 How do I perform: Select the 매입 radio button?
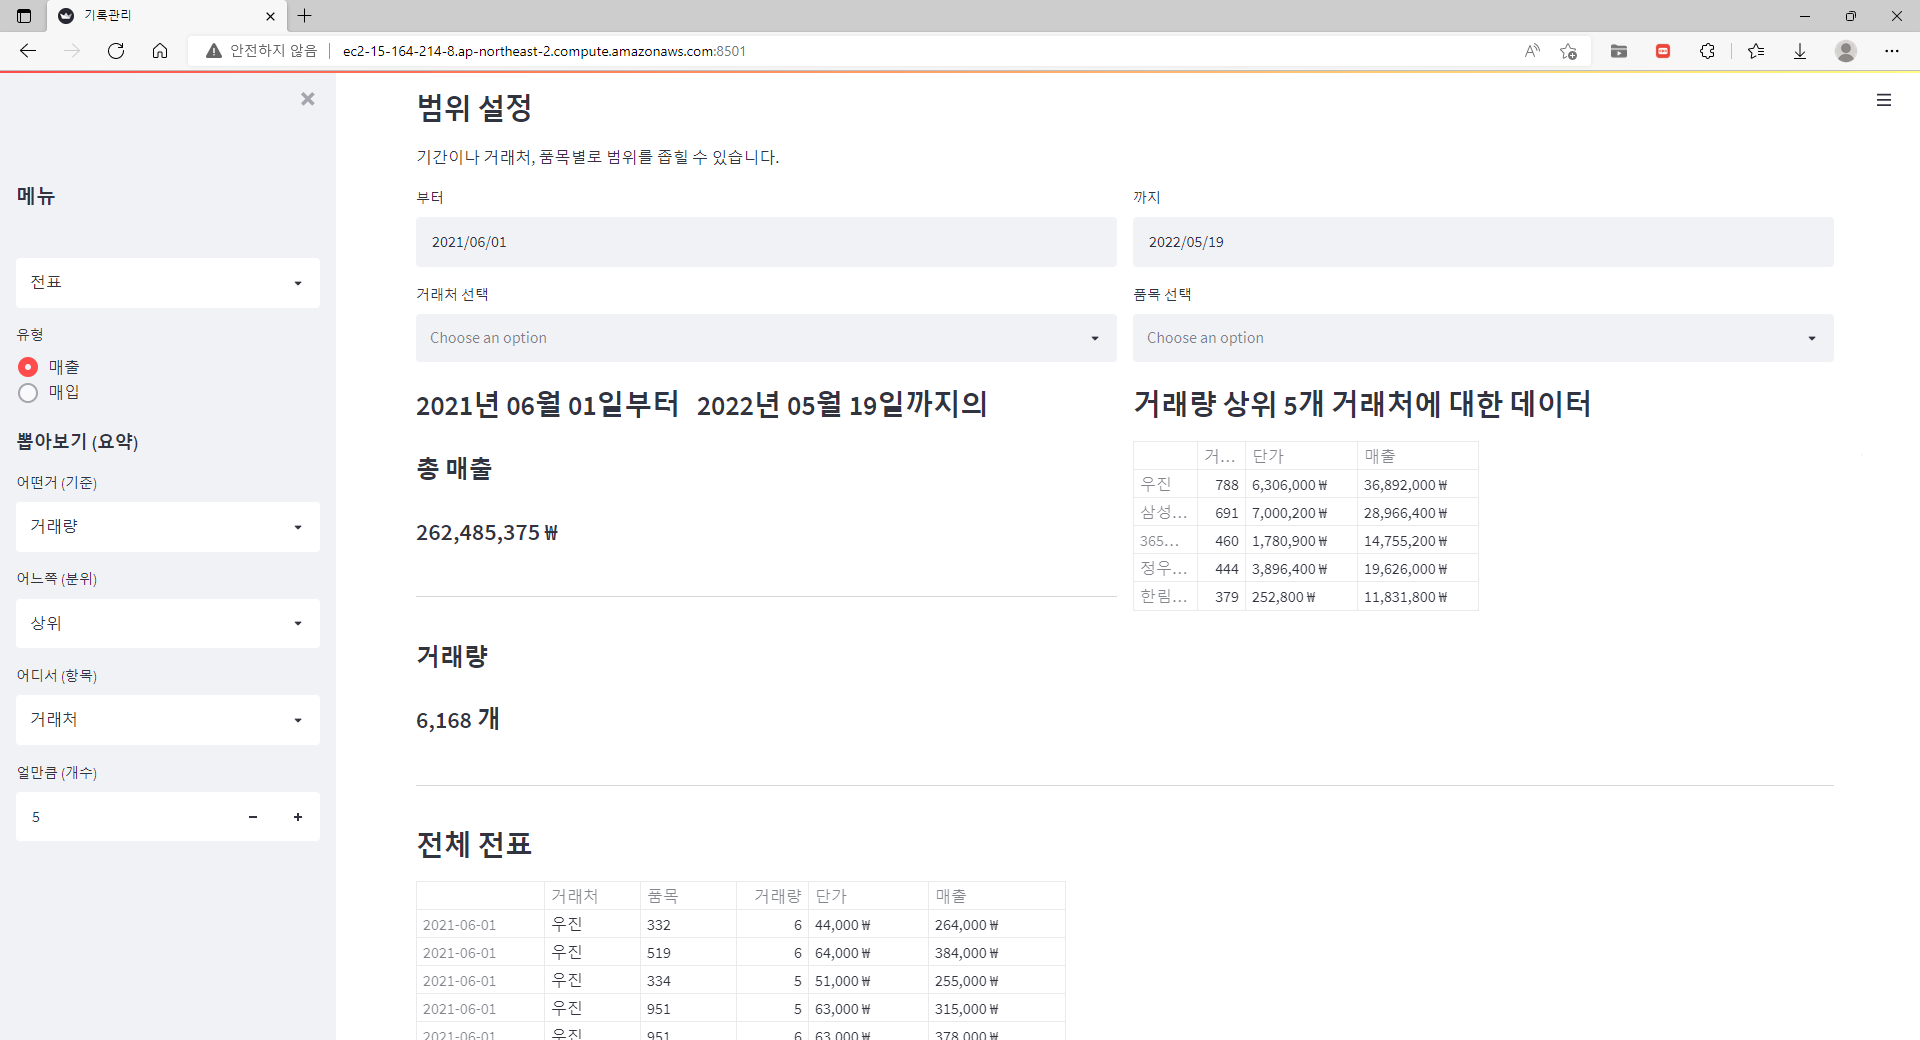coord(28,392)
